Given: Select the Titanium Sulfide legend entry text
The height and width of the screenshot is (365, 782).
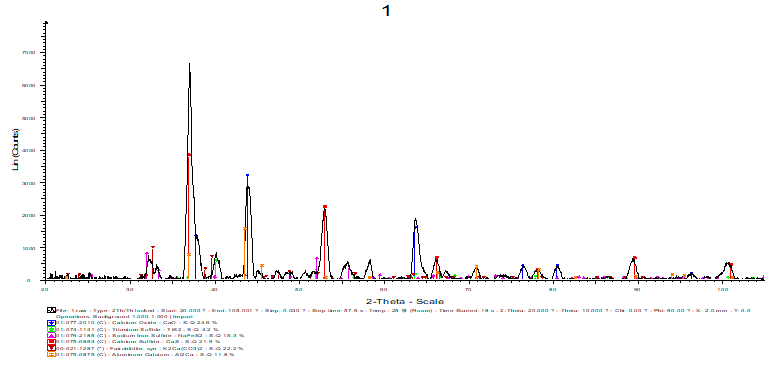Looking at the screenshot, I should click(x=137, y=329).
